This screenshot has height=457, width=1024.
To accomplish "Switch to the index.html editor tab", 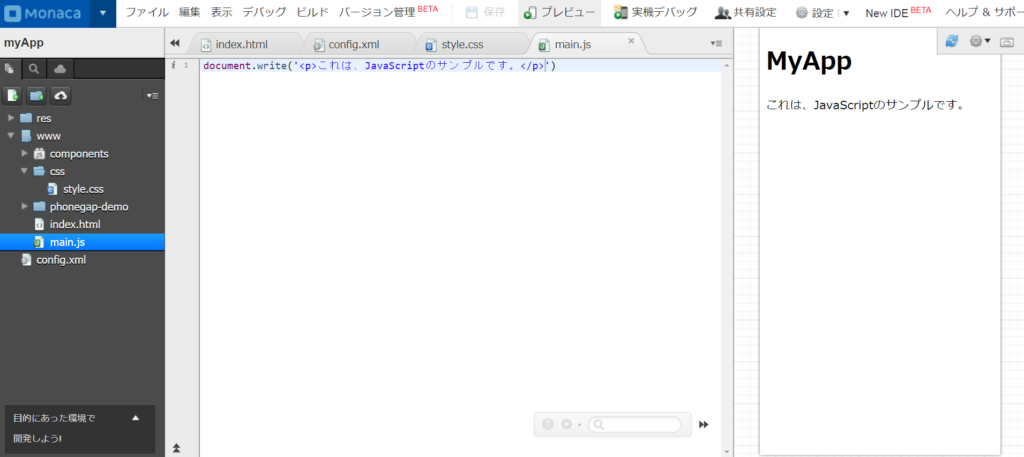I will pyautogui.click(x=240, y=45).
